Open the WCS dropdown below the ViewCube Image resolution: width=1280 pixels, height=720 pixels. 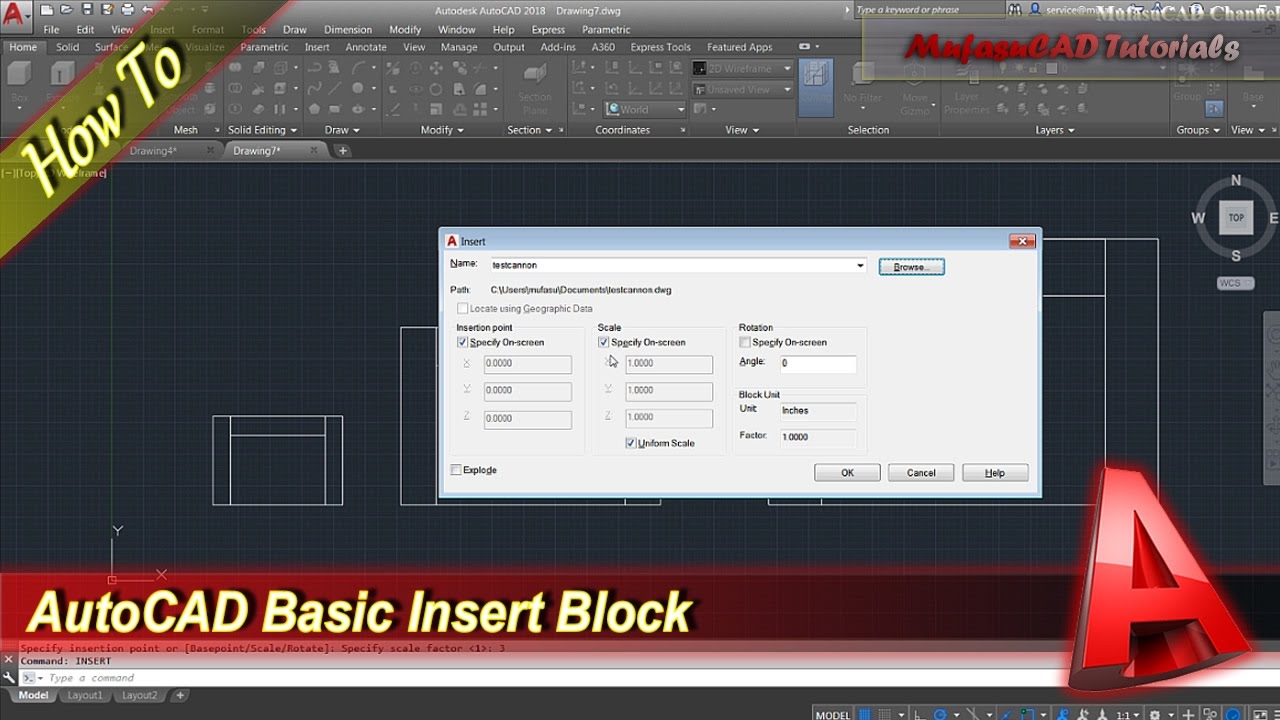pyautogui.click(x=1235, y=283)
